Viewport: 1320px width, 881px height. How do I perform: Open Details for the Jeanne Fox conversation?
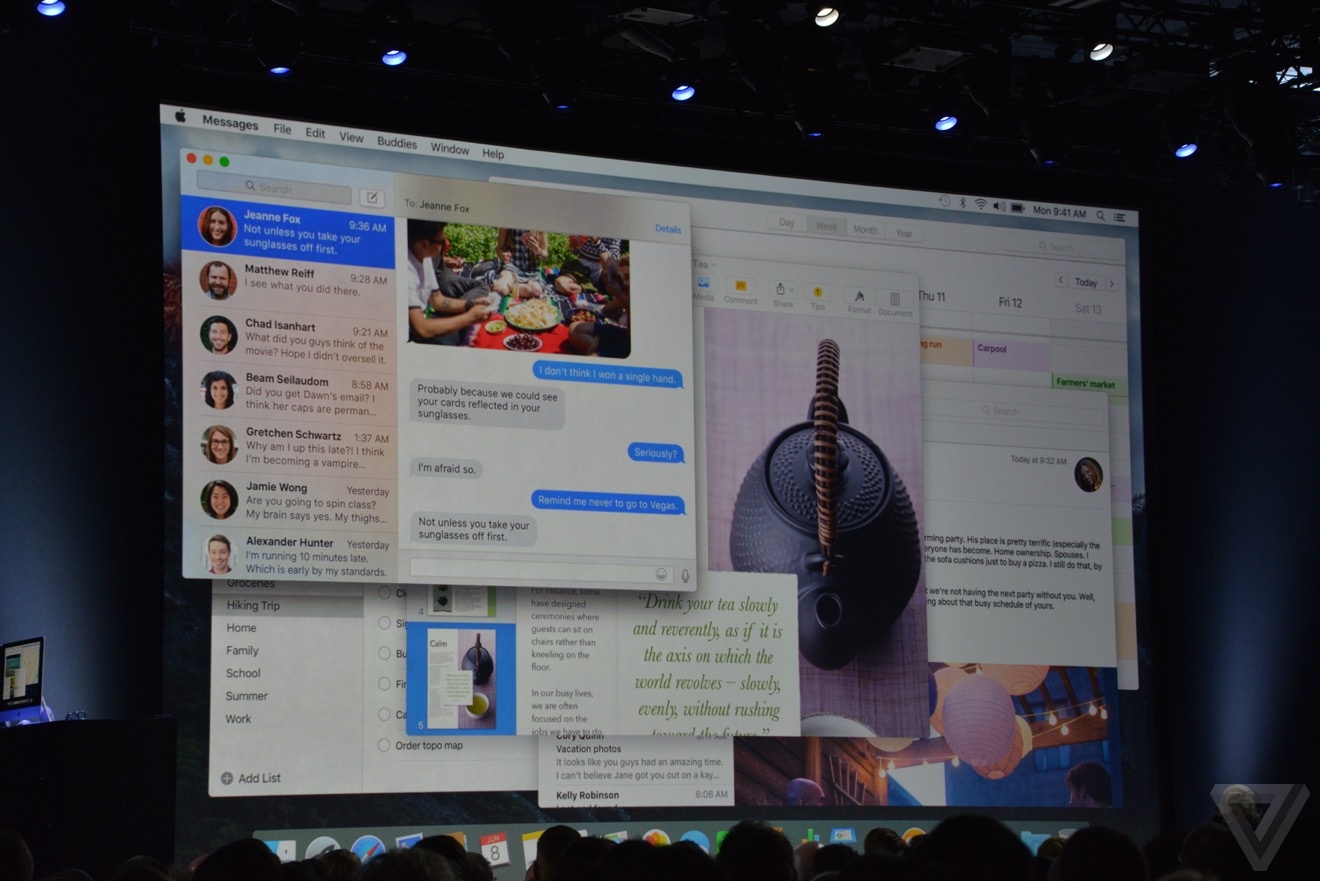click(668, 229)
